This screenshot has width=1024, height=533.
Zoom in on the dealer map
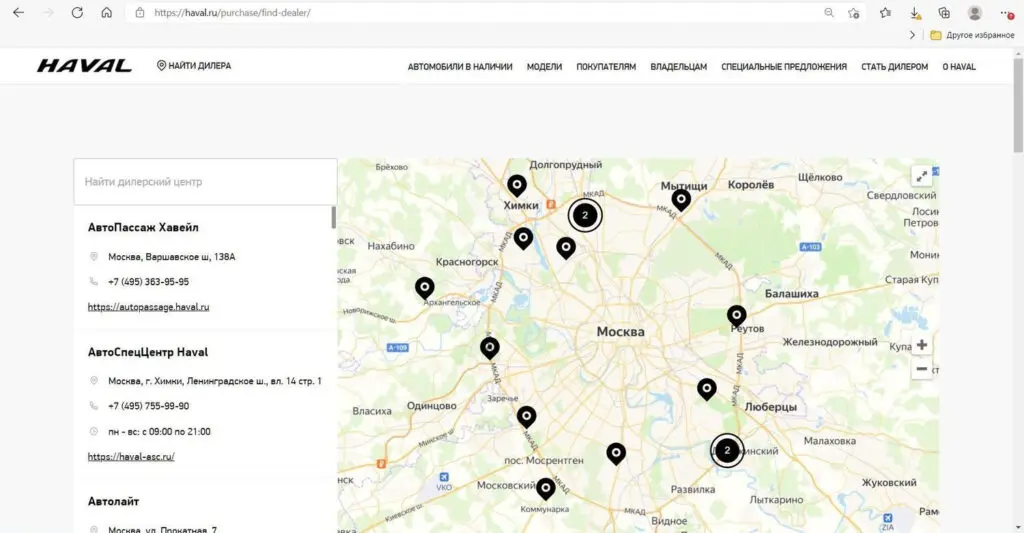pyautogui.click(x=921, y=345)
